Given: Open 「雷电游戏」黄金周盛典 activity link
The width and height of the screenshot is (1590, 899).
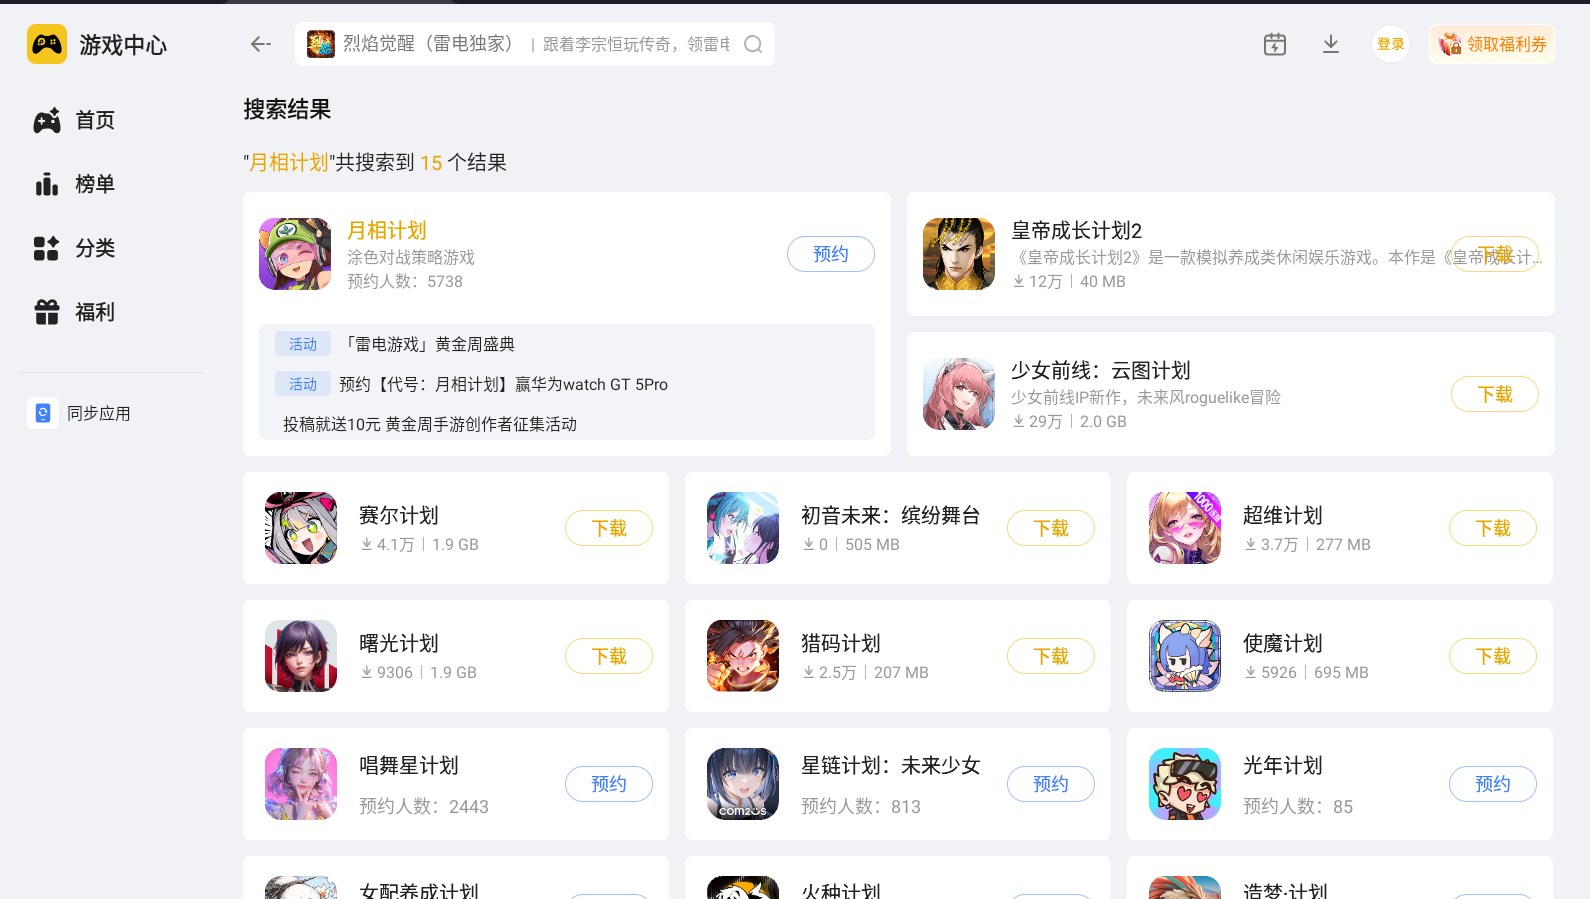Looking at the screenshot, I should tap(429, 344).
